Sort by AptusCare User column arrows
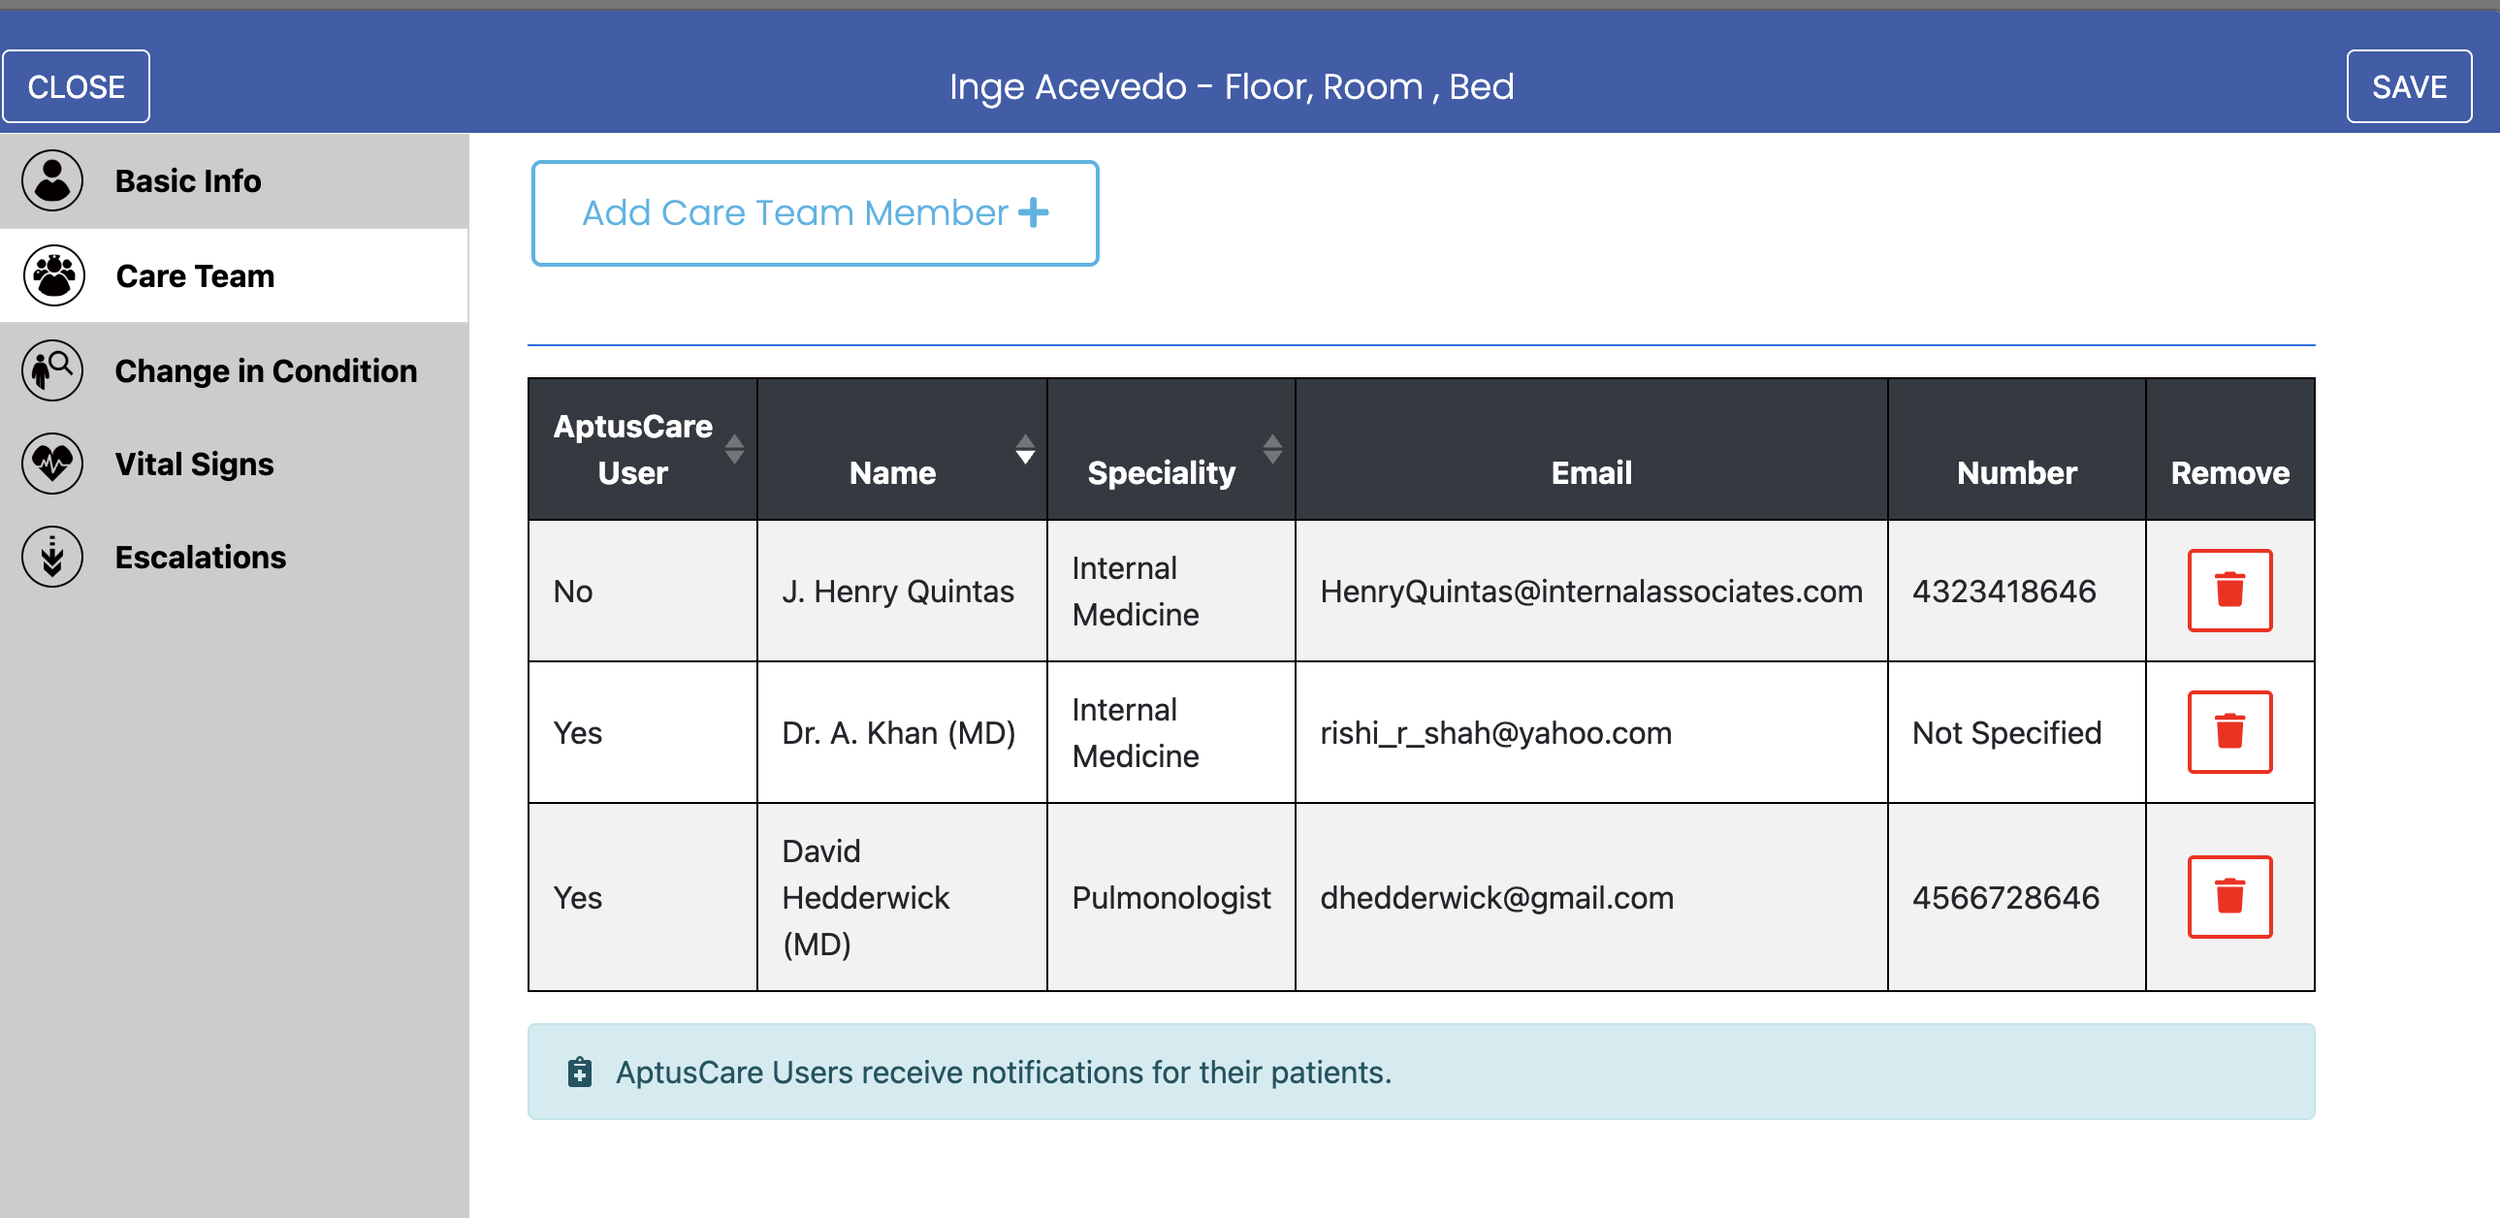The height and width of the screenshot is (1218, 2500). pos(734,449)
